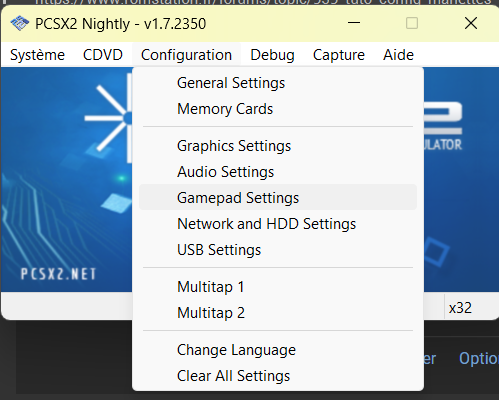Open Memory Cards settings
This screenshot has height=400, width=499.
(x=278, y=109)
